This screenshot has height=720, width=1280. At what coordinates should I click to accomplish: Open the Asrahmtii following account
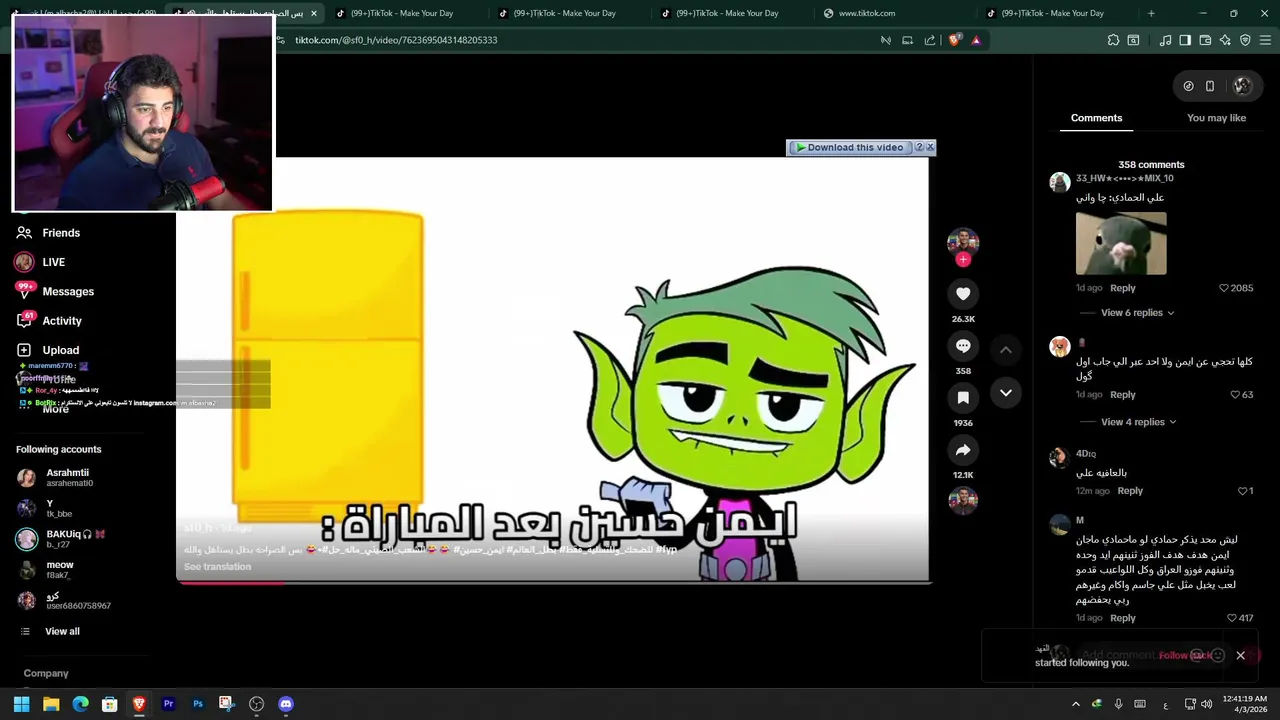pos(67,477)
